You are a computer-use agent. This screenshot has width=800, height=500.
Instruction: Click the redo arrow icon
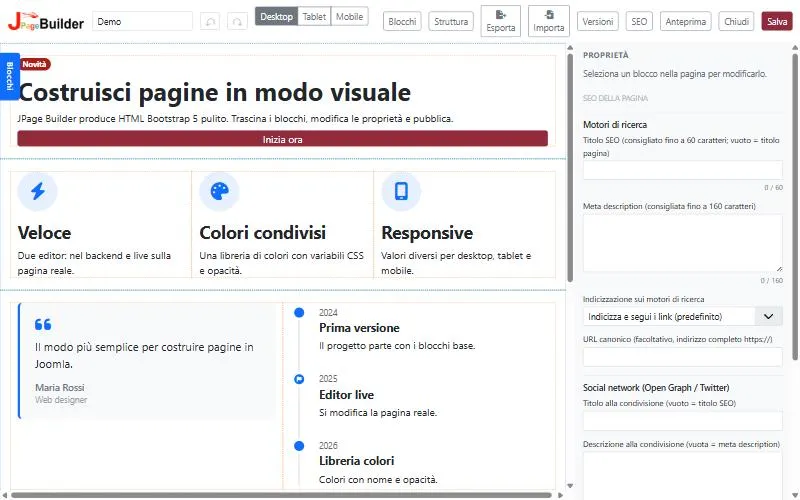pos(237,22)
